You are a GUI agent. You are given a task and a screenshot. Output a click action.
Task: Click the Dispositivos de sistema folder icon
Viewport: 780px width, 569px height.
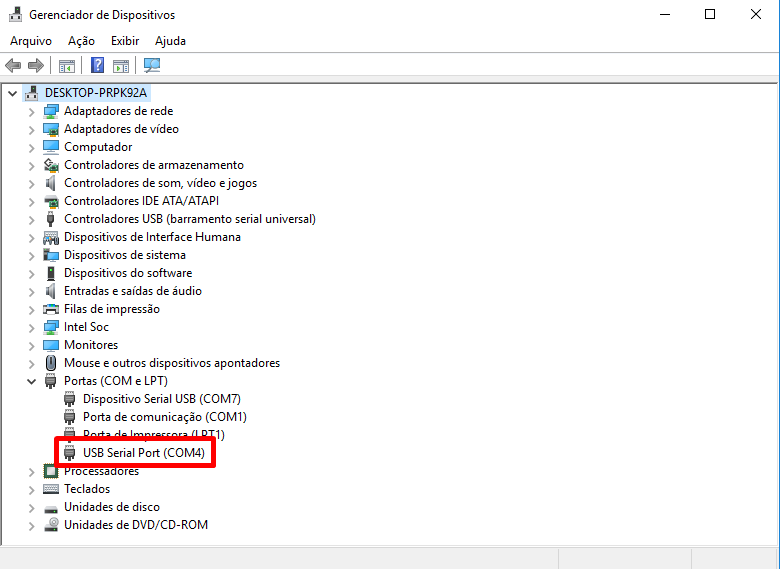point(51,255)
